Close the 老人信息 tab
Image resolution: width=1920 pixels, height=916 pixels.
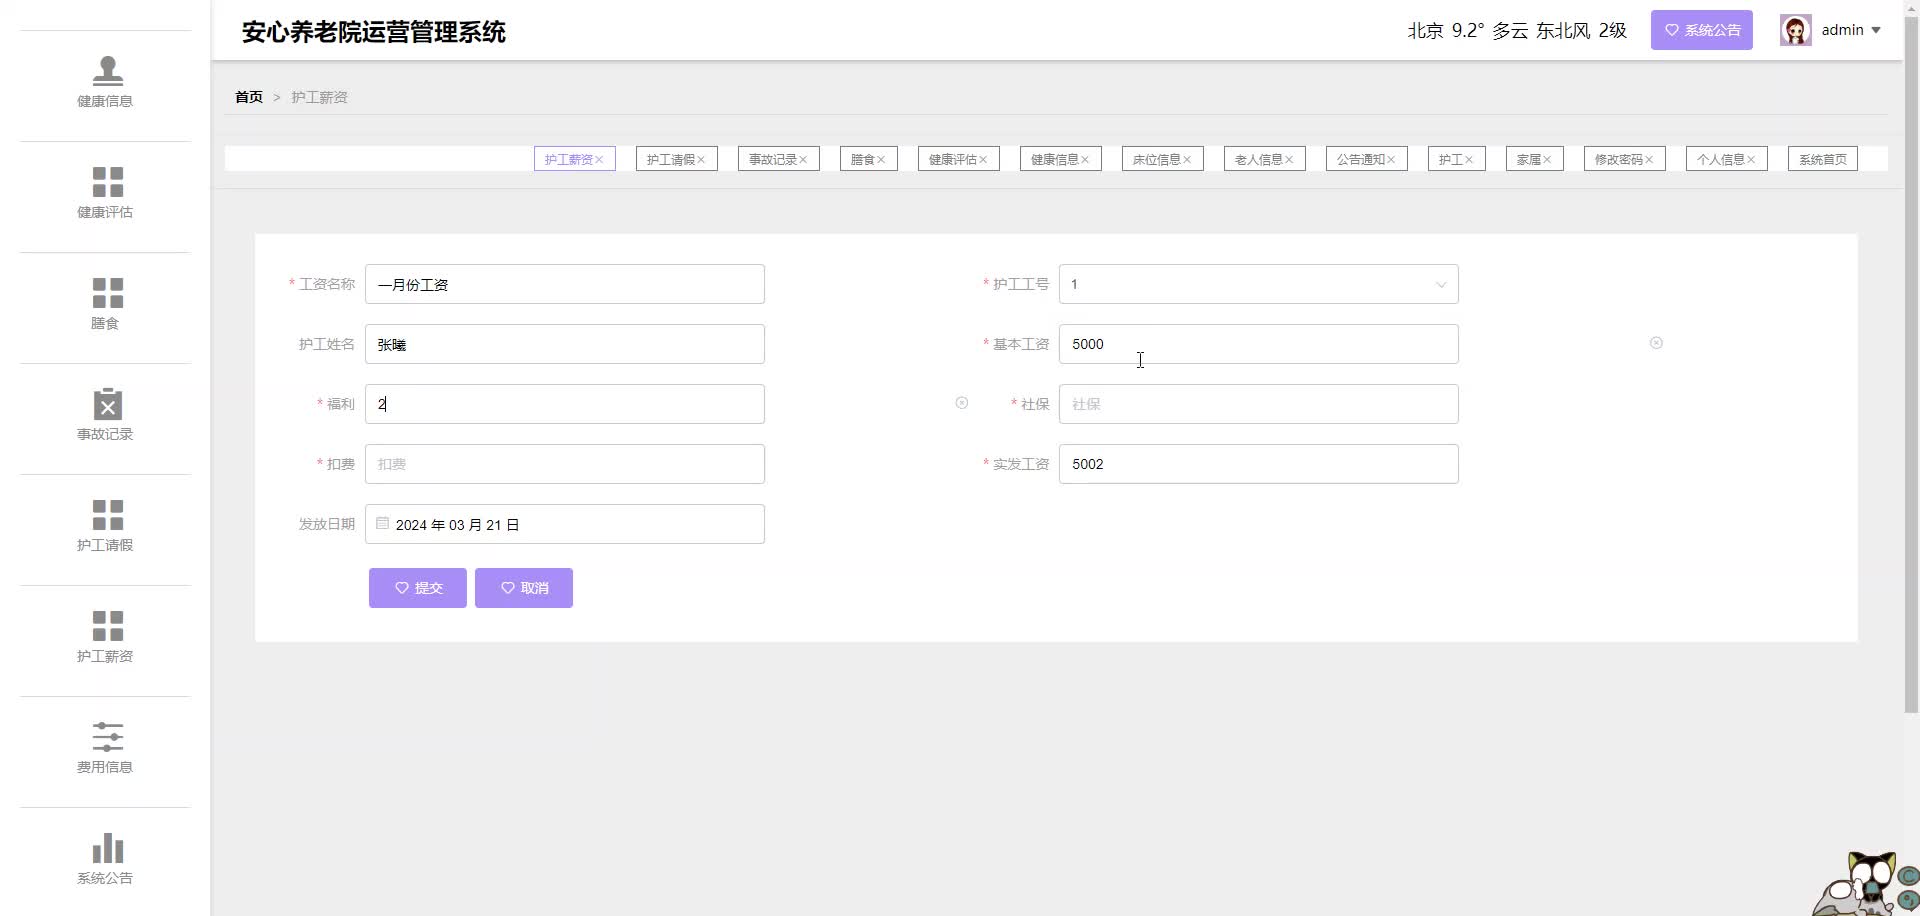point(1289,160)
